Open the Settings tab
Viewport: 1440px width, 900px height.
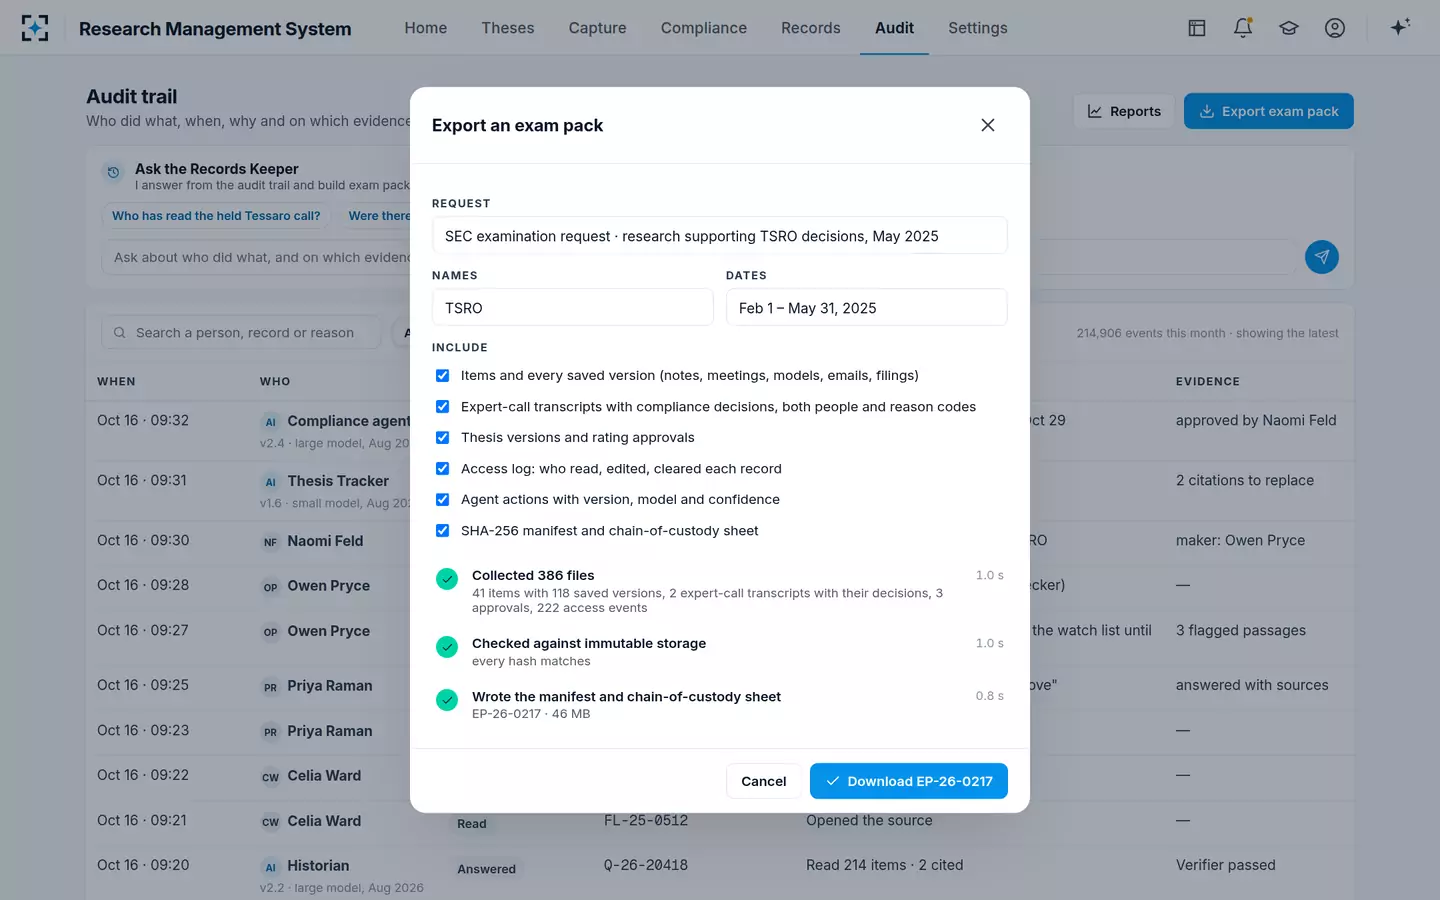tap(978, 28)
